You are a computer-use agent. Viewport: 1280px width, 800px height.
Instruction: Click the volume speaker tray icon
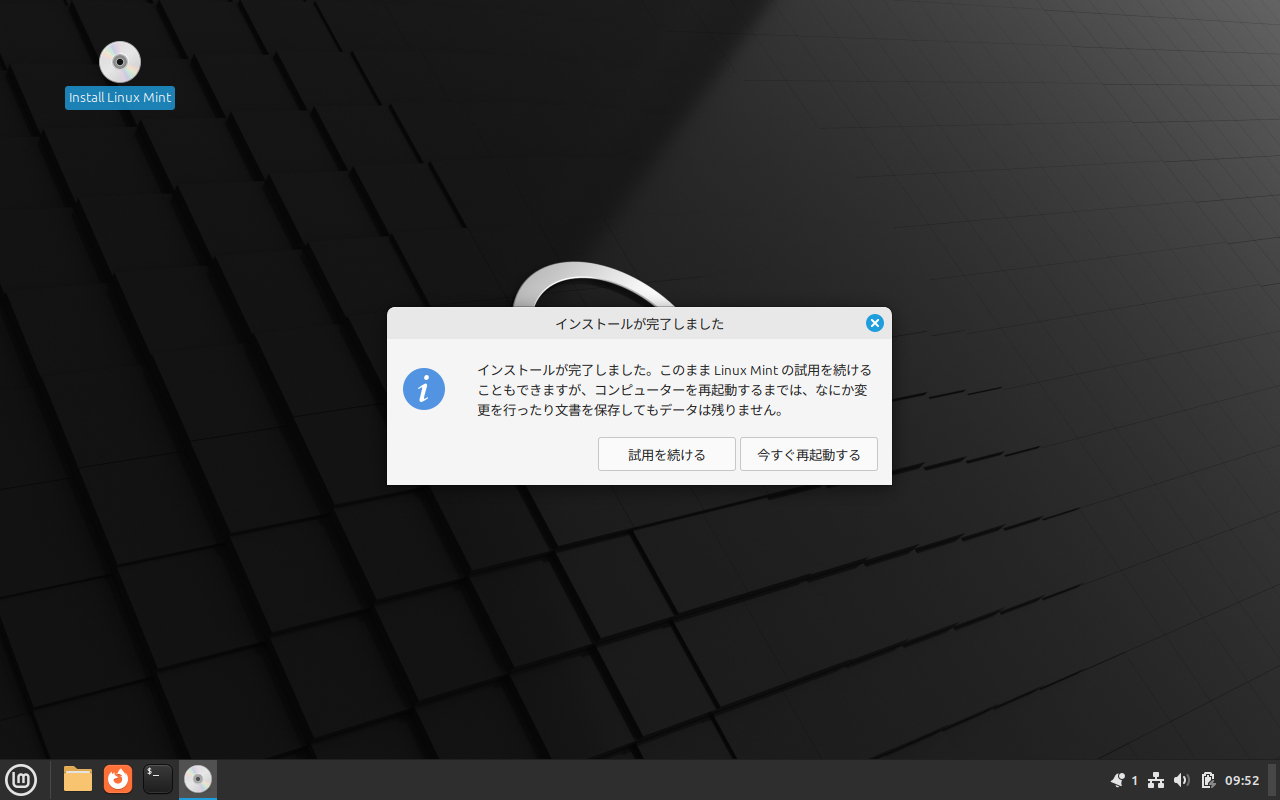1181,780
